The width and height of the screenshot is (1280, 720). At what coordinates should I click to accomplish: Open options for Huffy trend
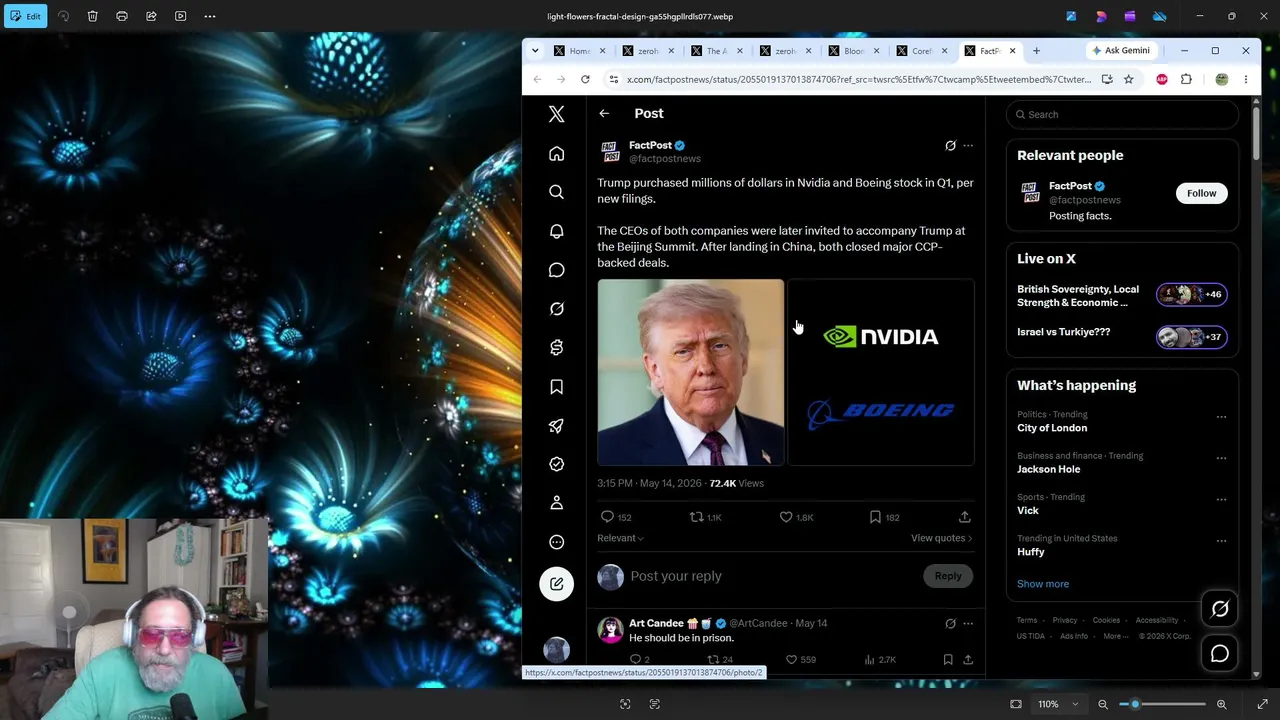point(1221,541)
